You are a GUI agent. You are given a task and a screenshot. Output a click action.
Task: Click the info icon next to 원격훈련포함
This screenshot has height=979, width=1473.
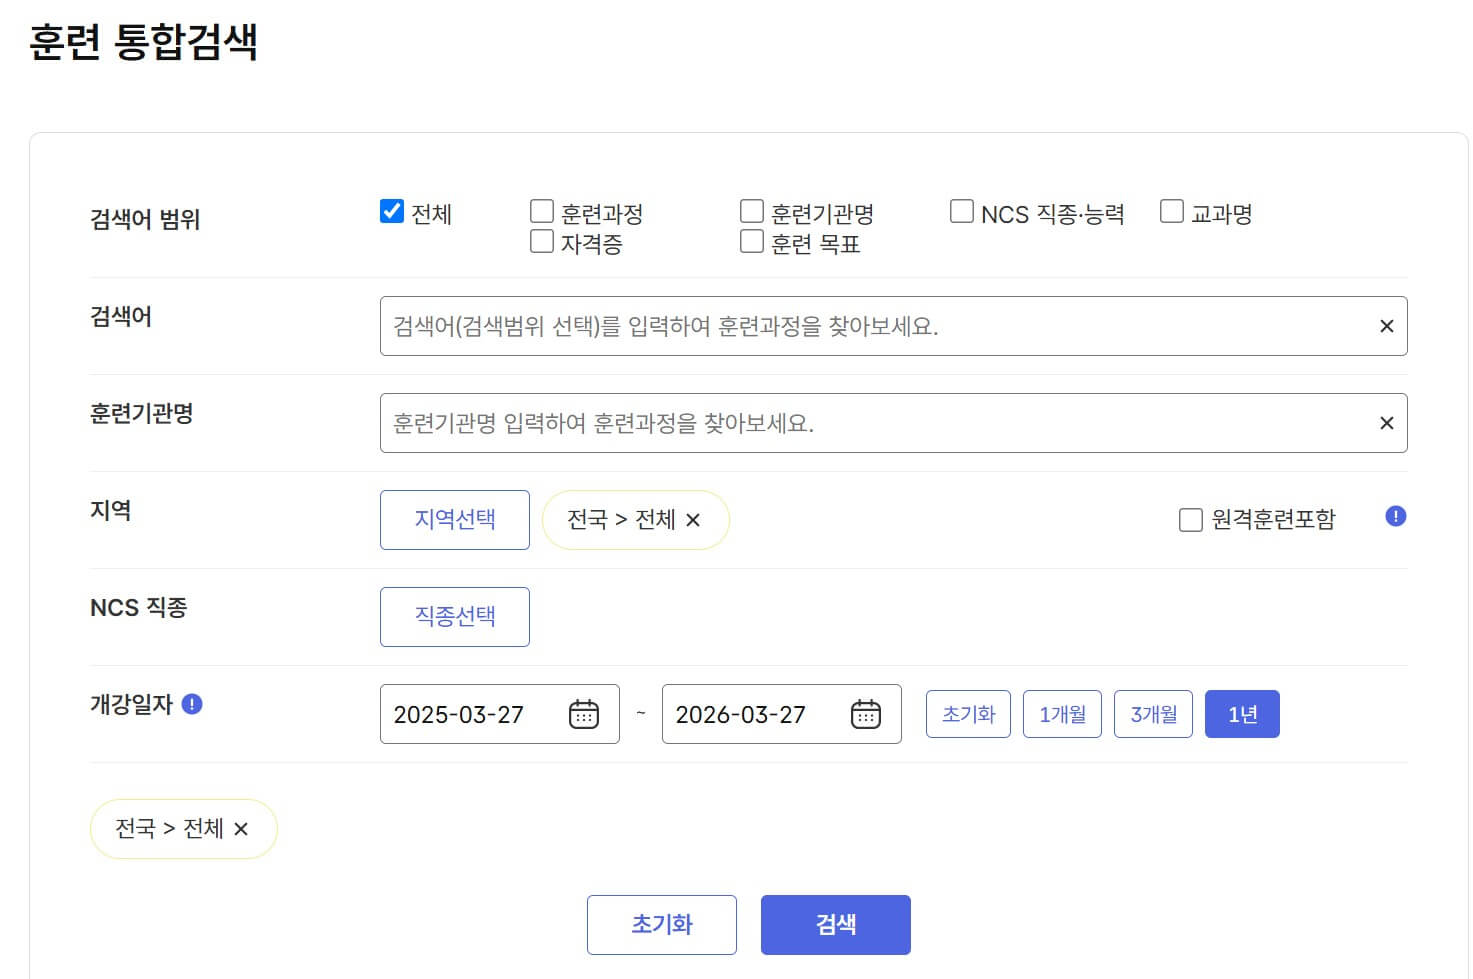(x=1395, y=517)
